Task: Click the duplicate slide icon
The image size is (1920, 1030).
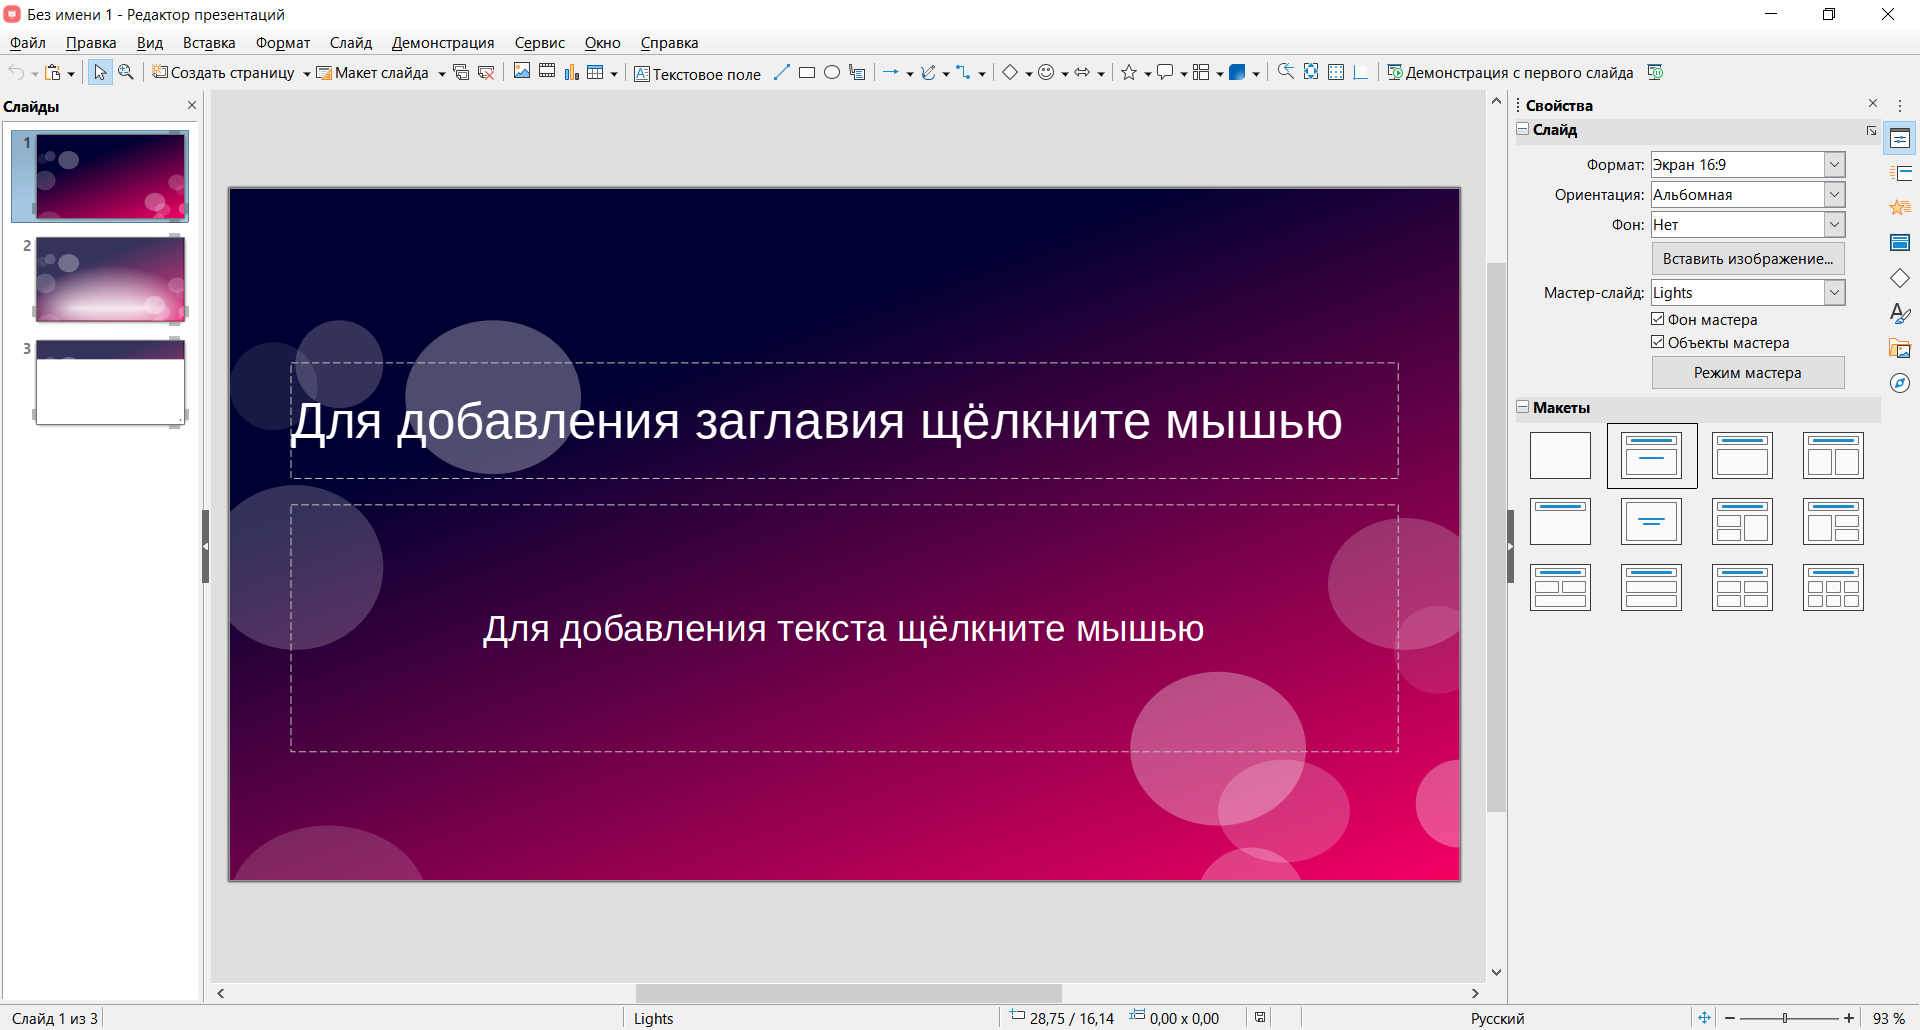Action: pos(461,72)
